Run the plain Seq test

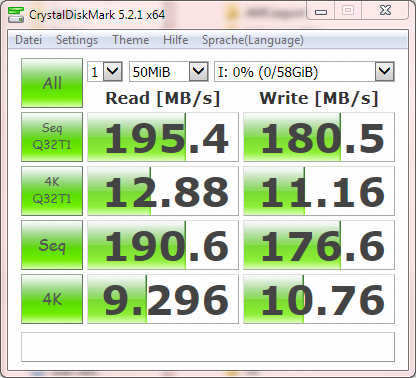tap(52, 245)
